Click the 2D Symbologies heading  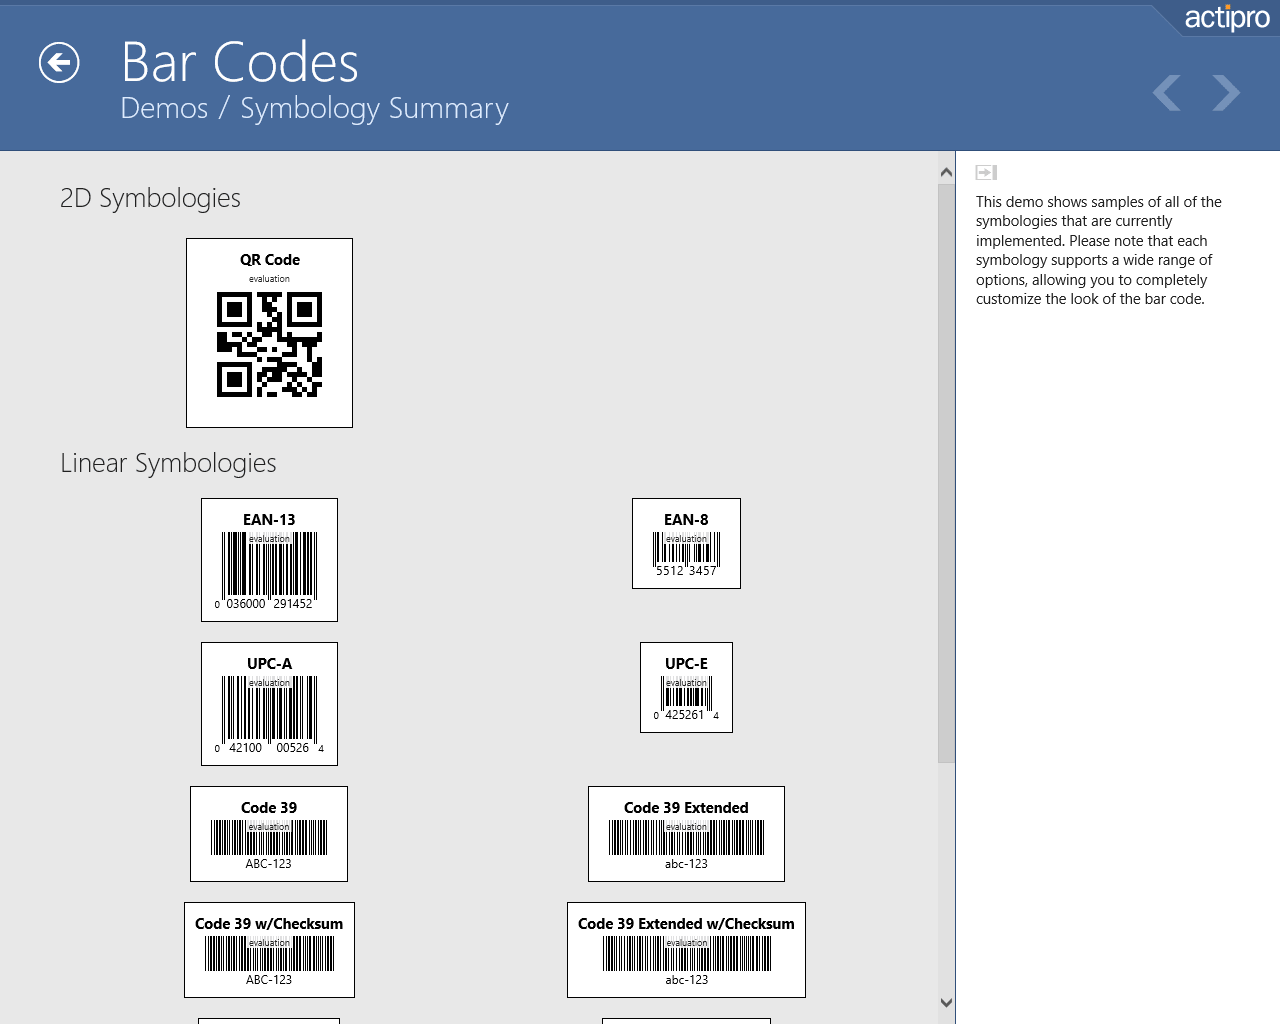[x=150, y=198]
